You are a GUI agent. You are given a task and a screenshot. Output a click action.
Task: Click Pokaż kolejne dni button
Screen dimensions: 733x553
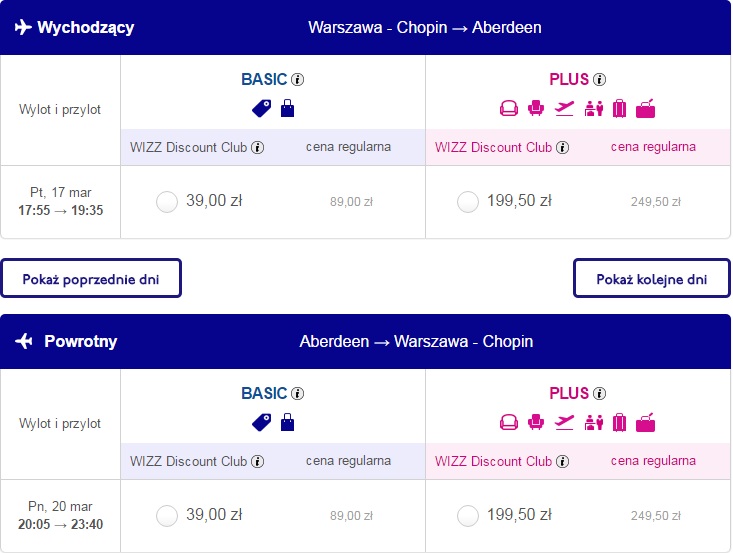(652, 279)
